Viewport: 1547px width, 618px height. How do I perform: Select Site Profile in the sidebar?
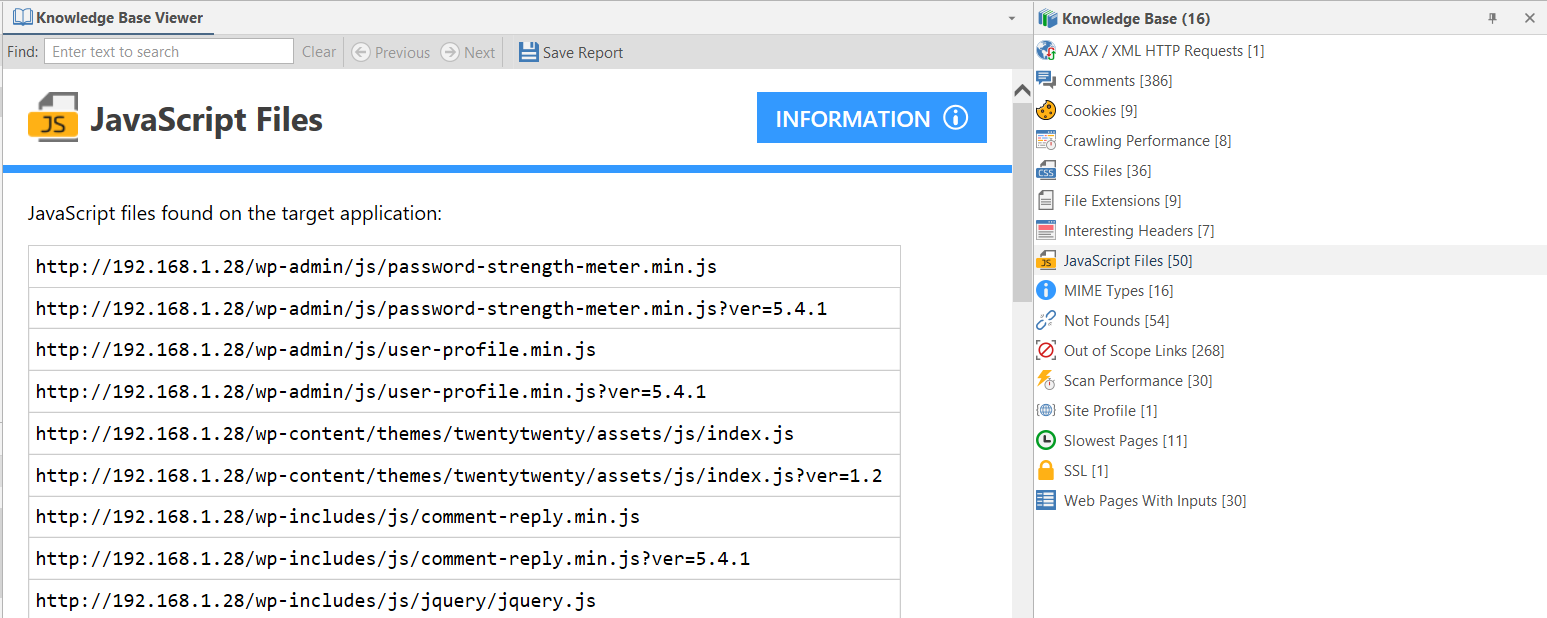click(1045, 410)
